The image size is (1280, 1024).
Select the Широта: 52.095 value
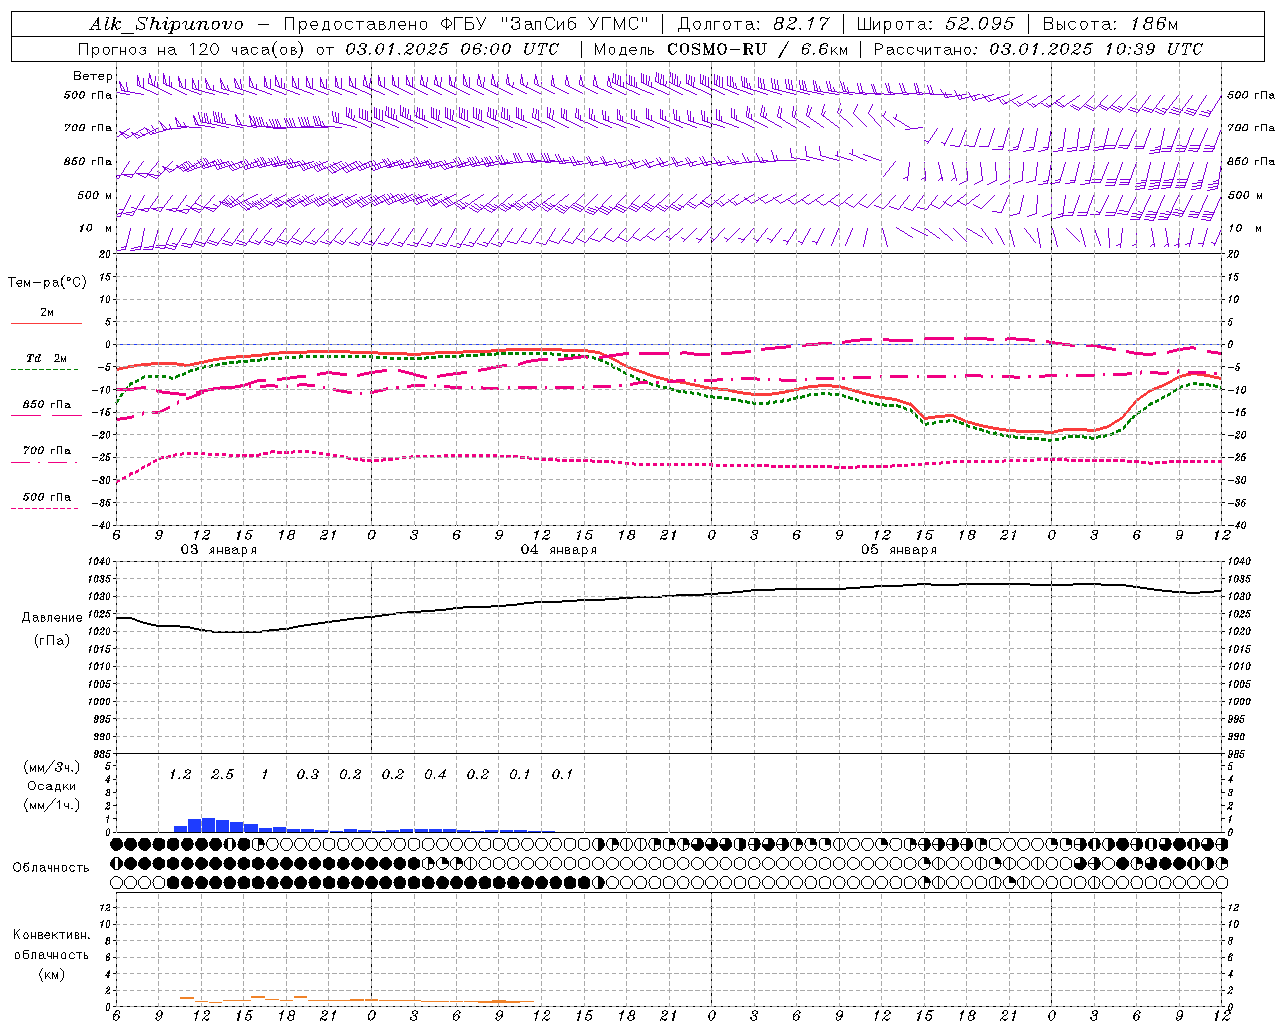936,24
